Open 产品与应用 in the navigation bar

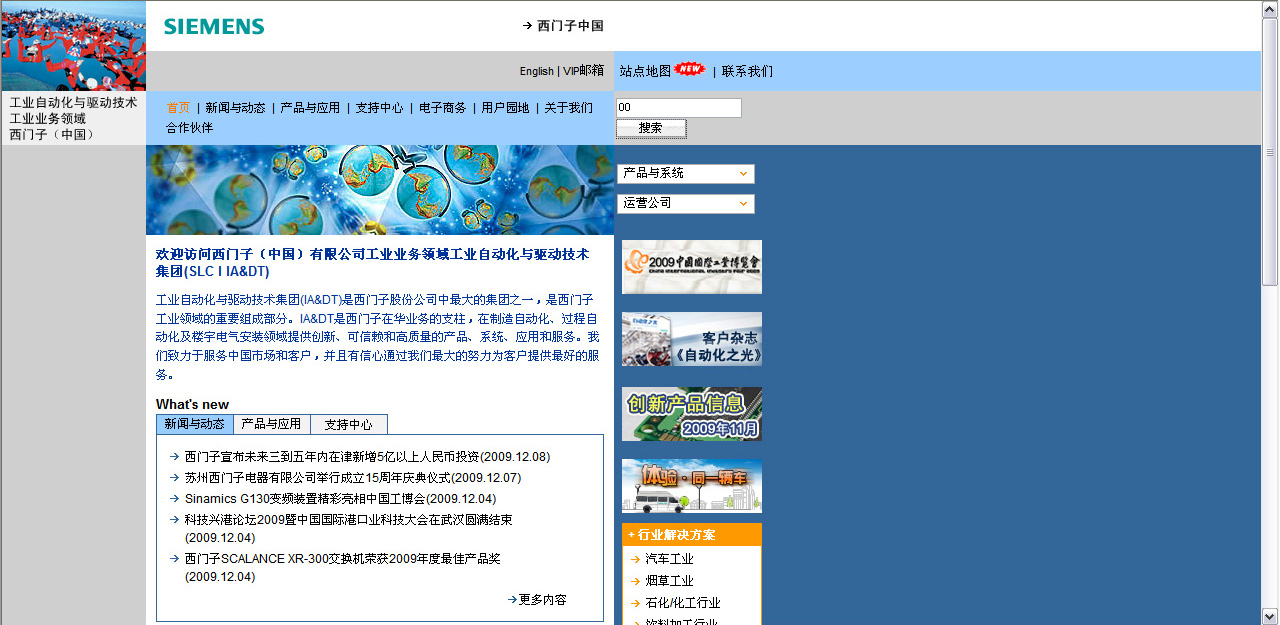click(310, 108)
